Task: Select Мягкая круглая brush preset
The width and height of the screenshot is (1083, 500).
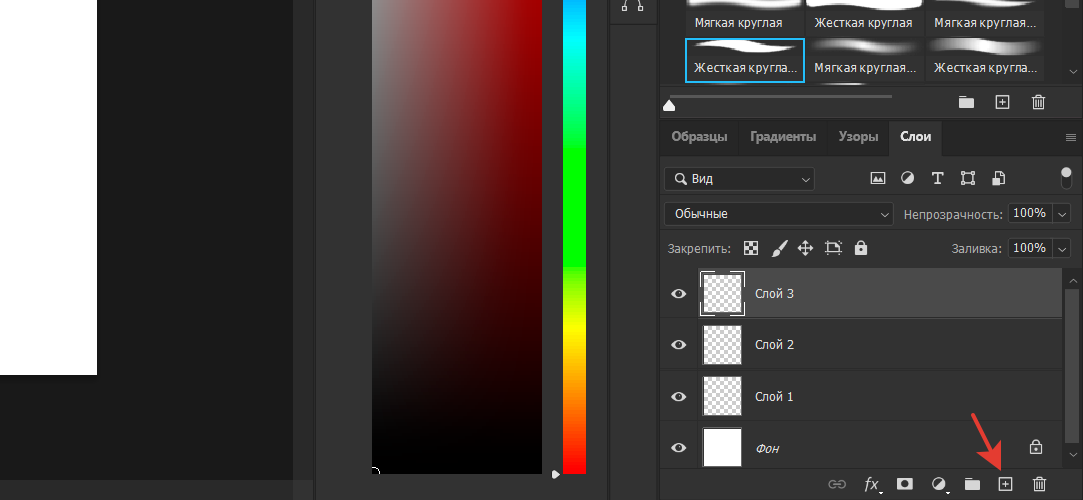Action: click(745, 17)
